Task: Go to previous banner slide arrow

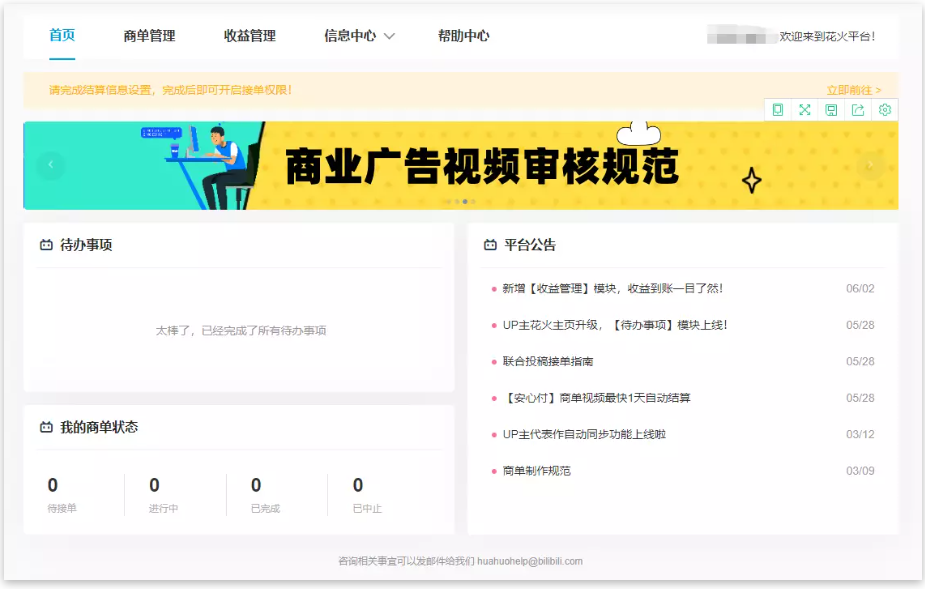Action: [51, 165]
